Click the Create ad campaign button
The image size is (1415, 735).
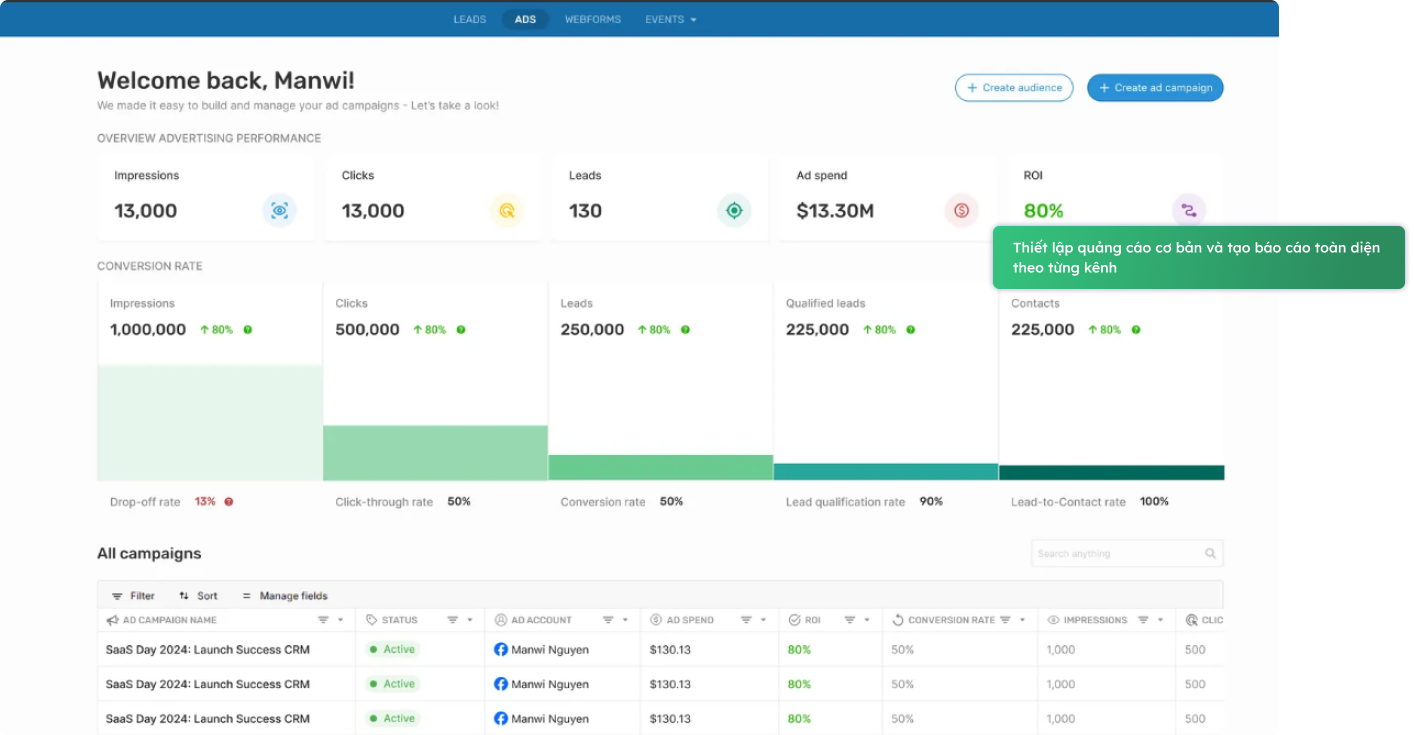[x=1155, y=88]
